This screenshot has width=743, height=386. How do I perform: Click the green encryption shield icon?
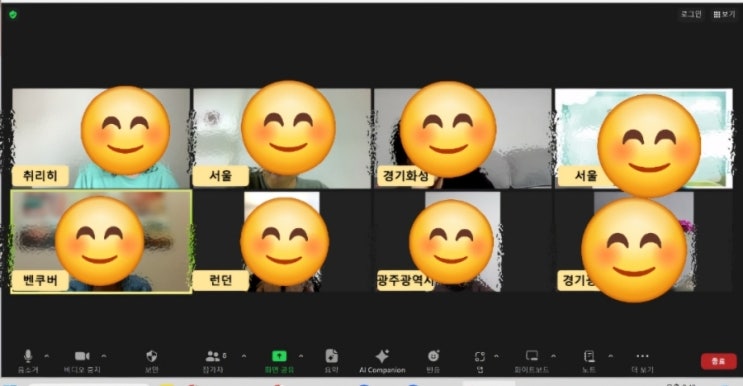(13, 15)
